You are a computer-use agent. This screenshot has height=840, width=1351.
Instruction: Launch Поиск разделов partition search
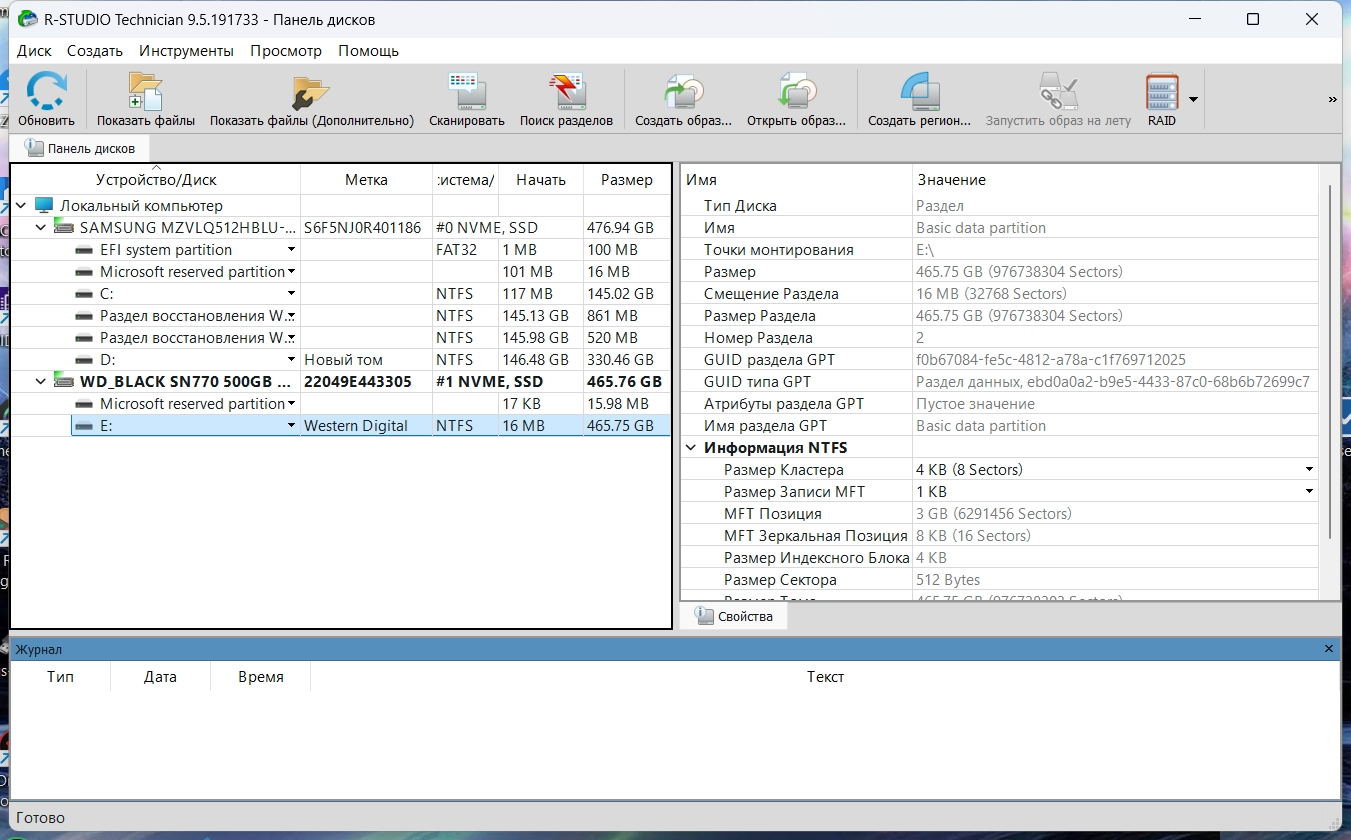(x=566, y=92)
